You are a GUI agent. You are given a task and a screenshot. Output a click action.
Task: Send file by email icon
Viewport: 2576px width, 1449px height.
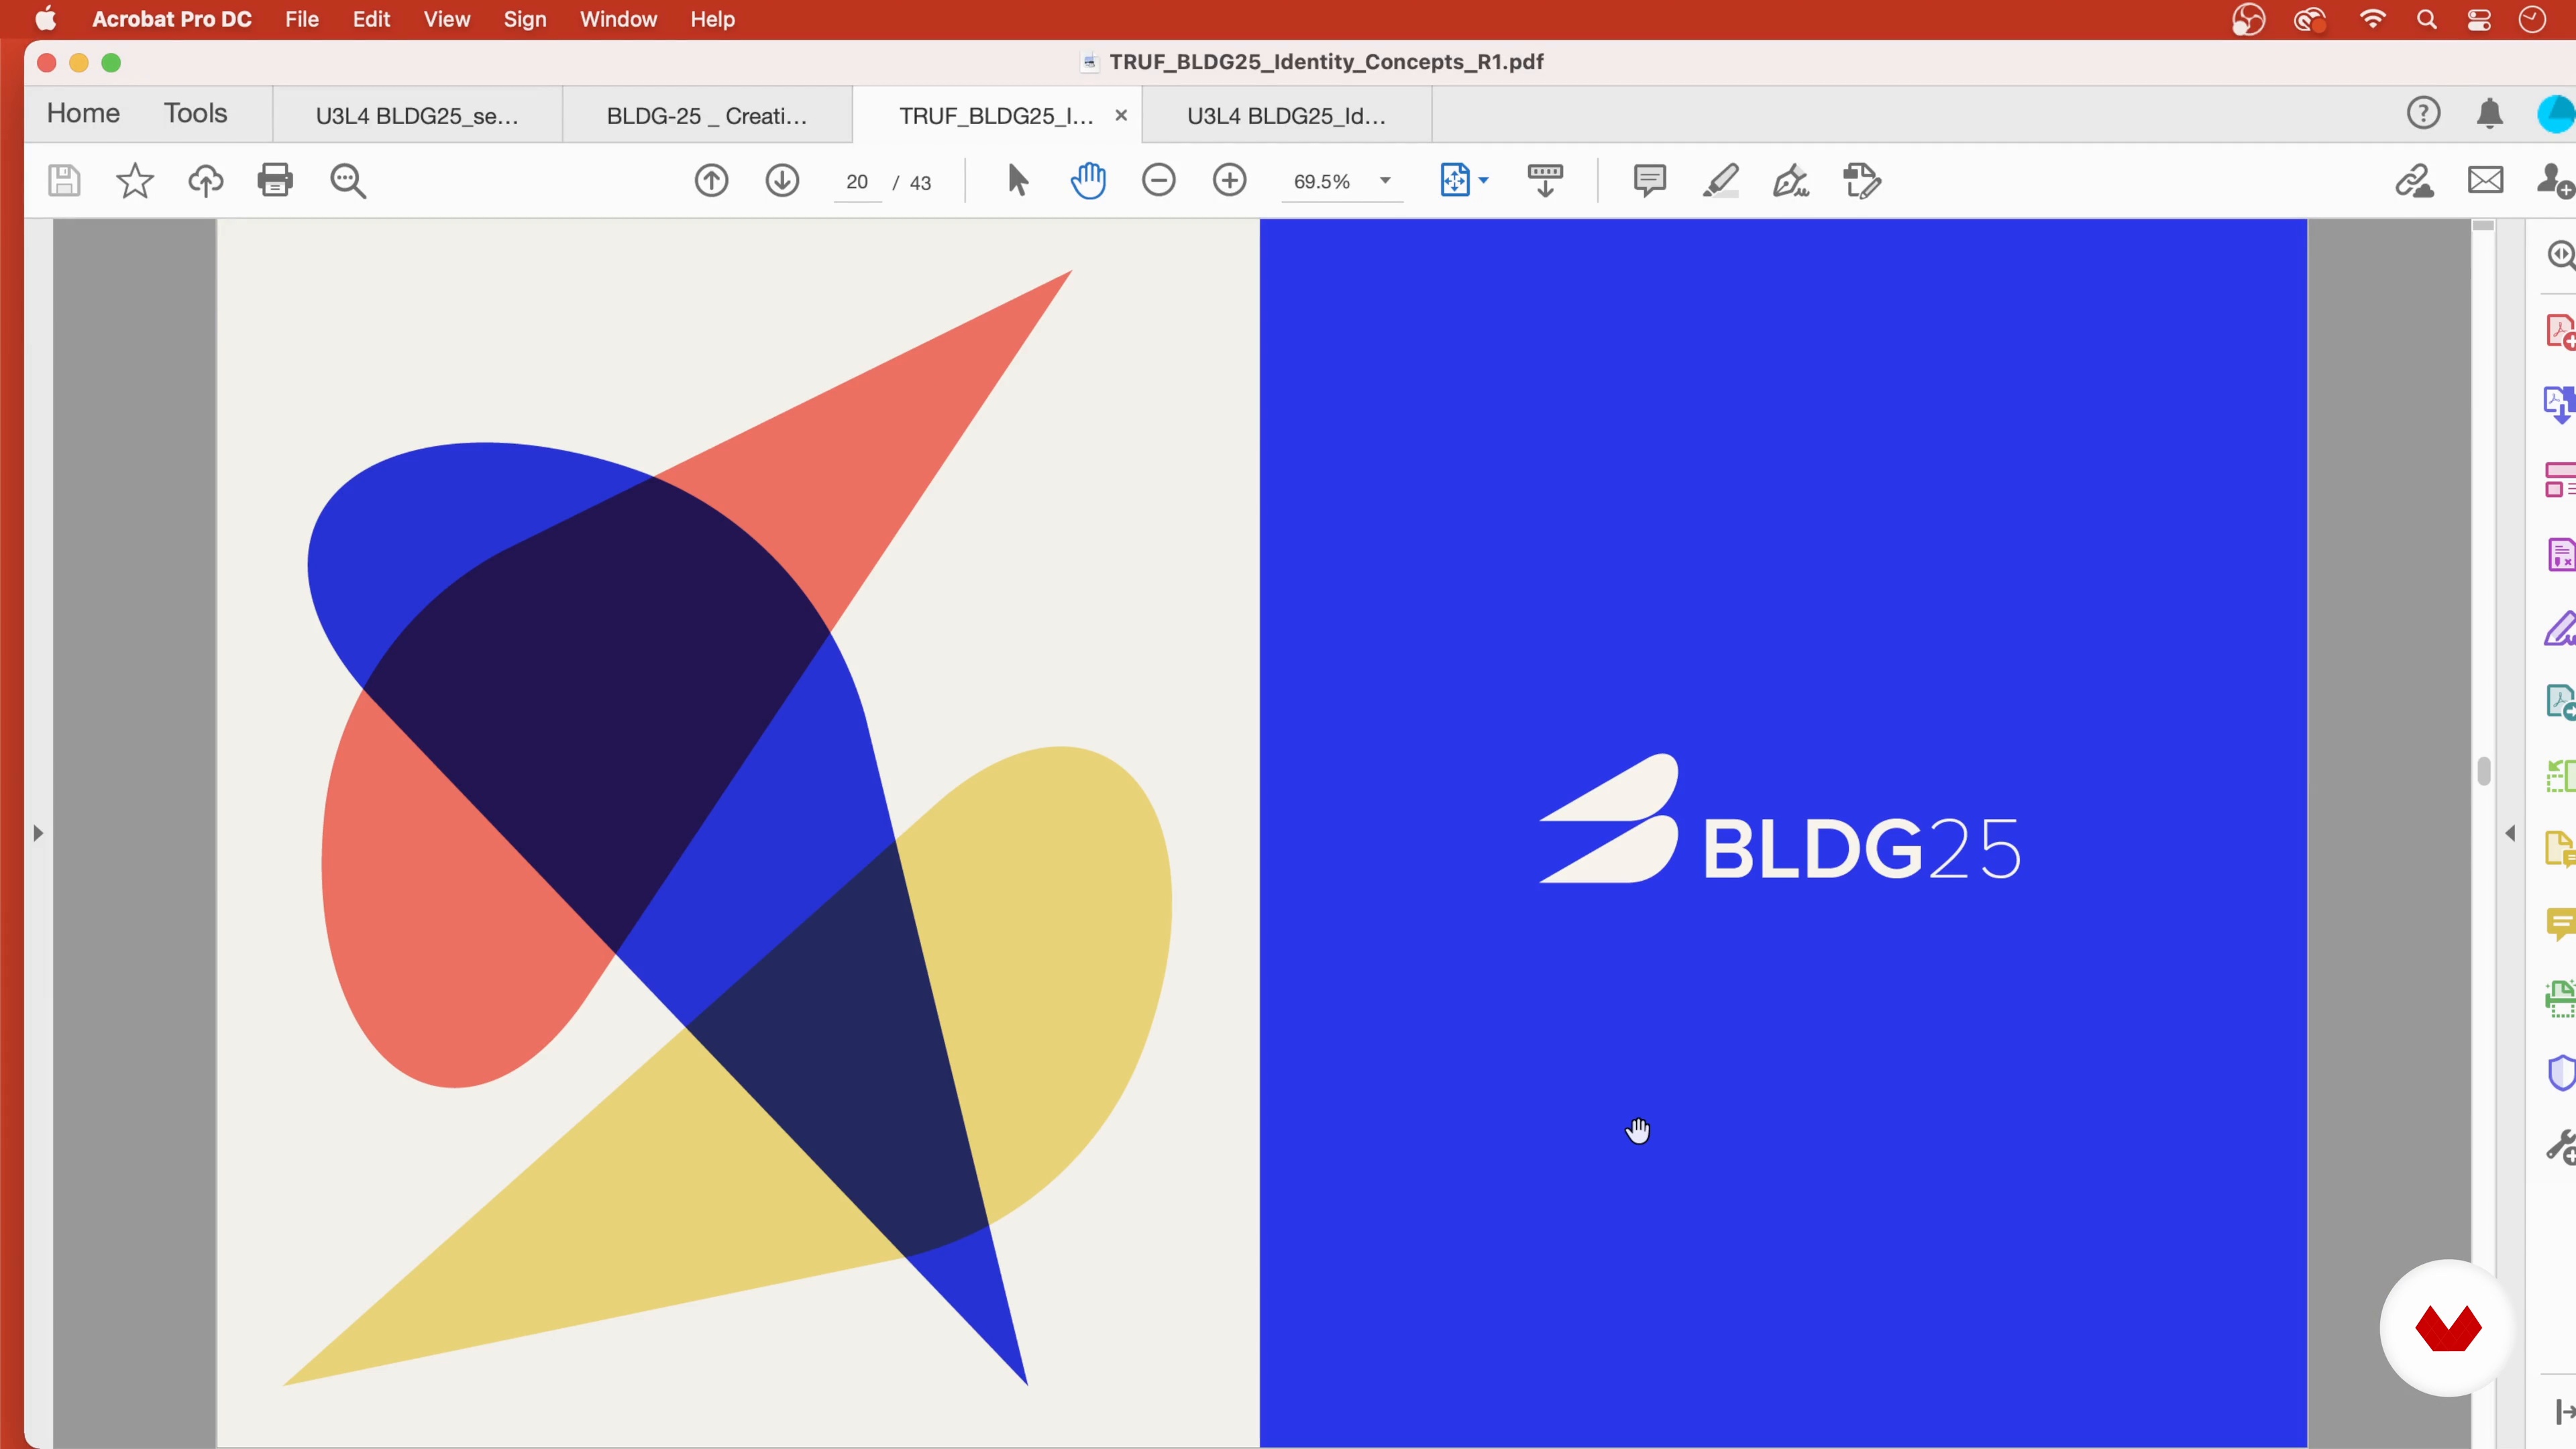2485,181
